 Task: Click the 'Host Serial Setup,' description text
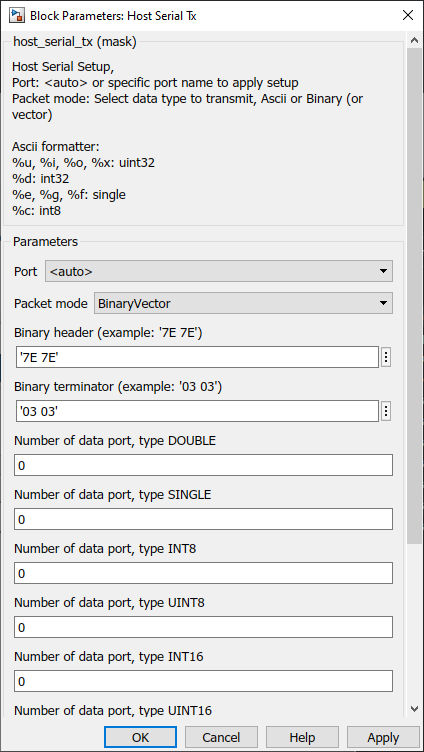click(63, 67)
